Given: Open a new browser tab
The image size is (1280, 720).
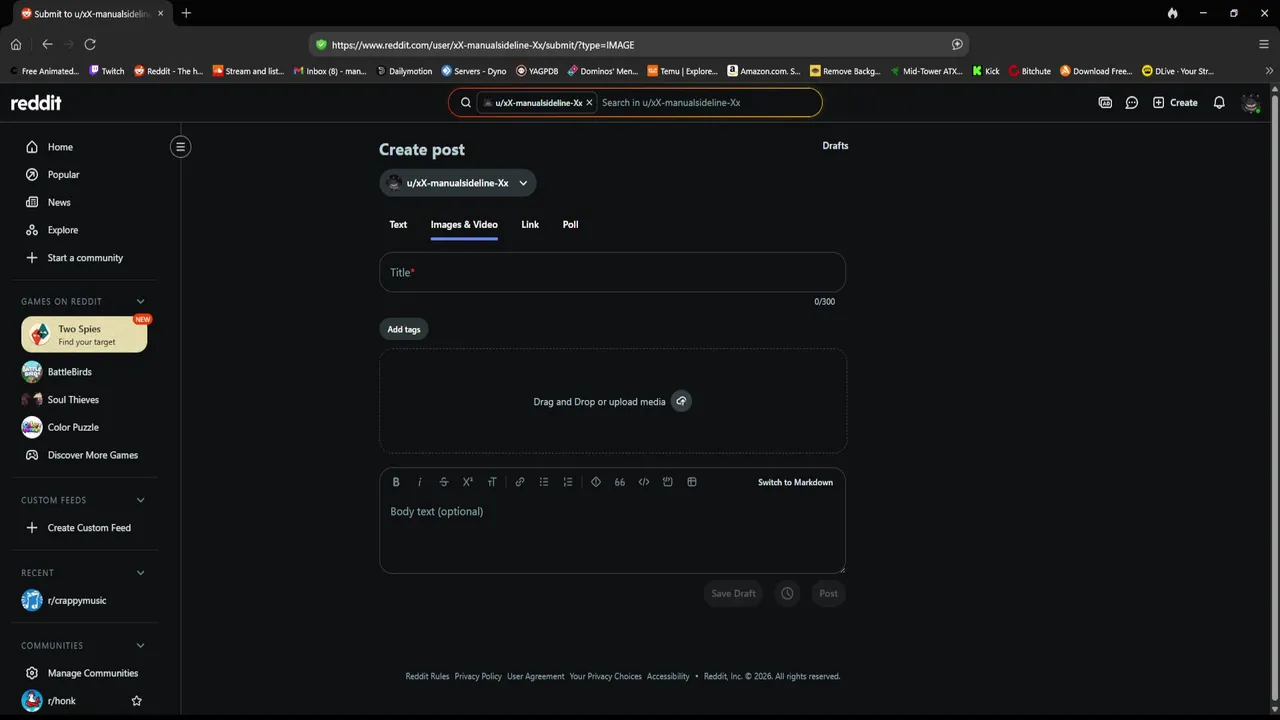Looking at the screenshot, I should 186,13.
